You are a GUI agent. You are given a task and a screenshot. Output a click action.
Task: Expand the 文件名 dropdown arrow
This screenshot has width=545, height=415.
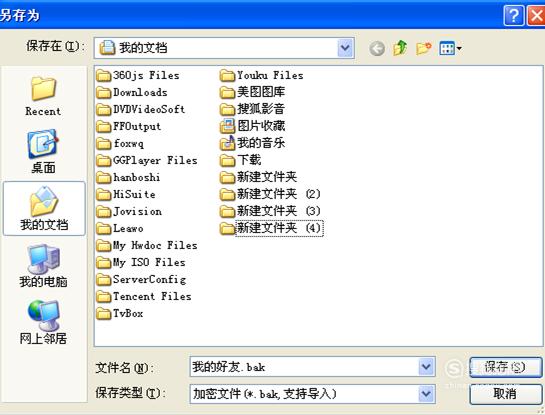426,367
